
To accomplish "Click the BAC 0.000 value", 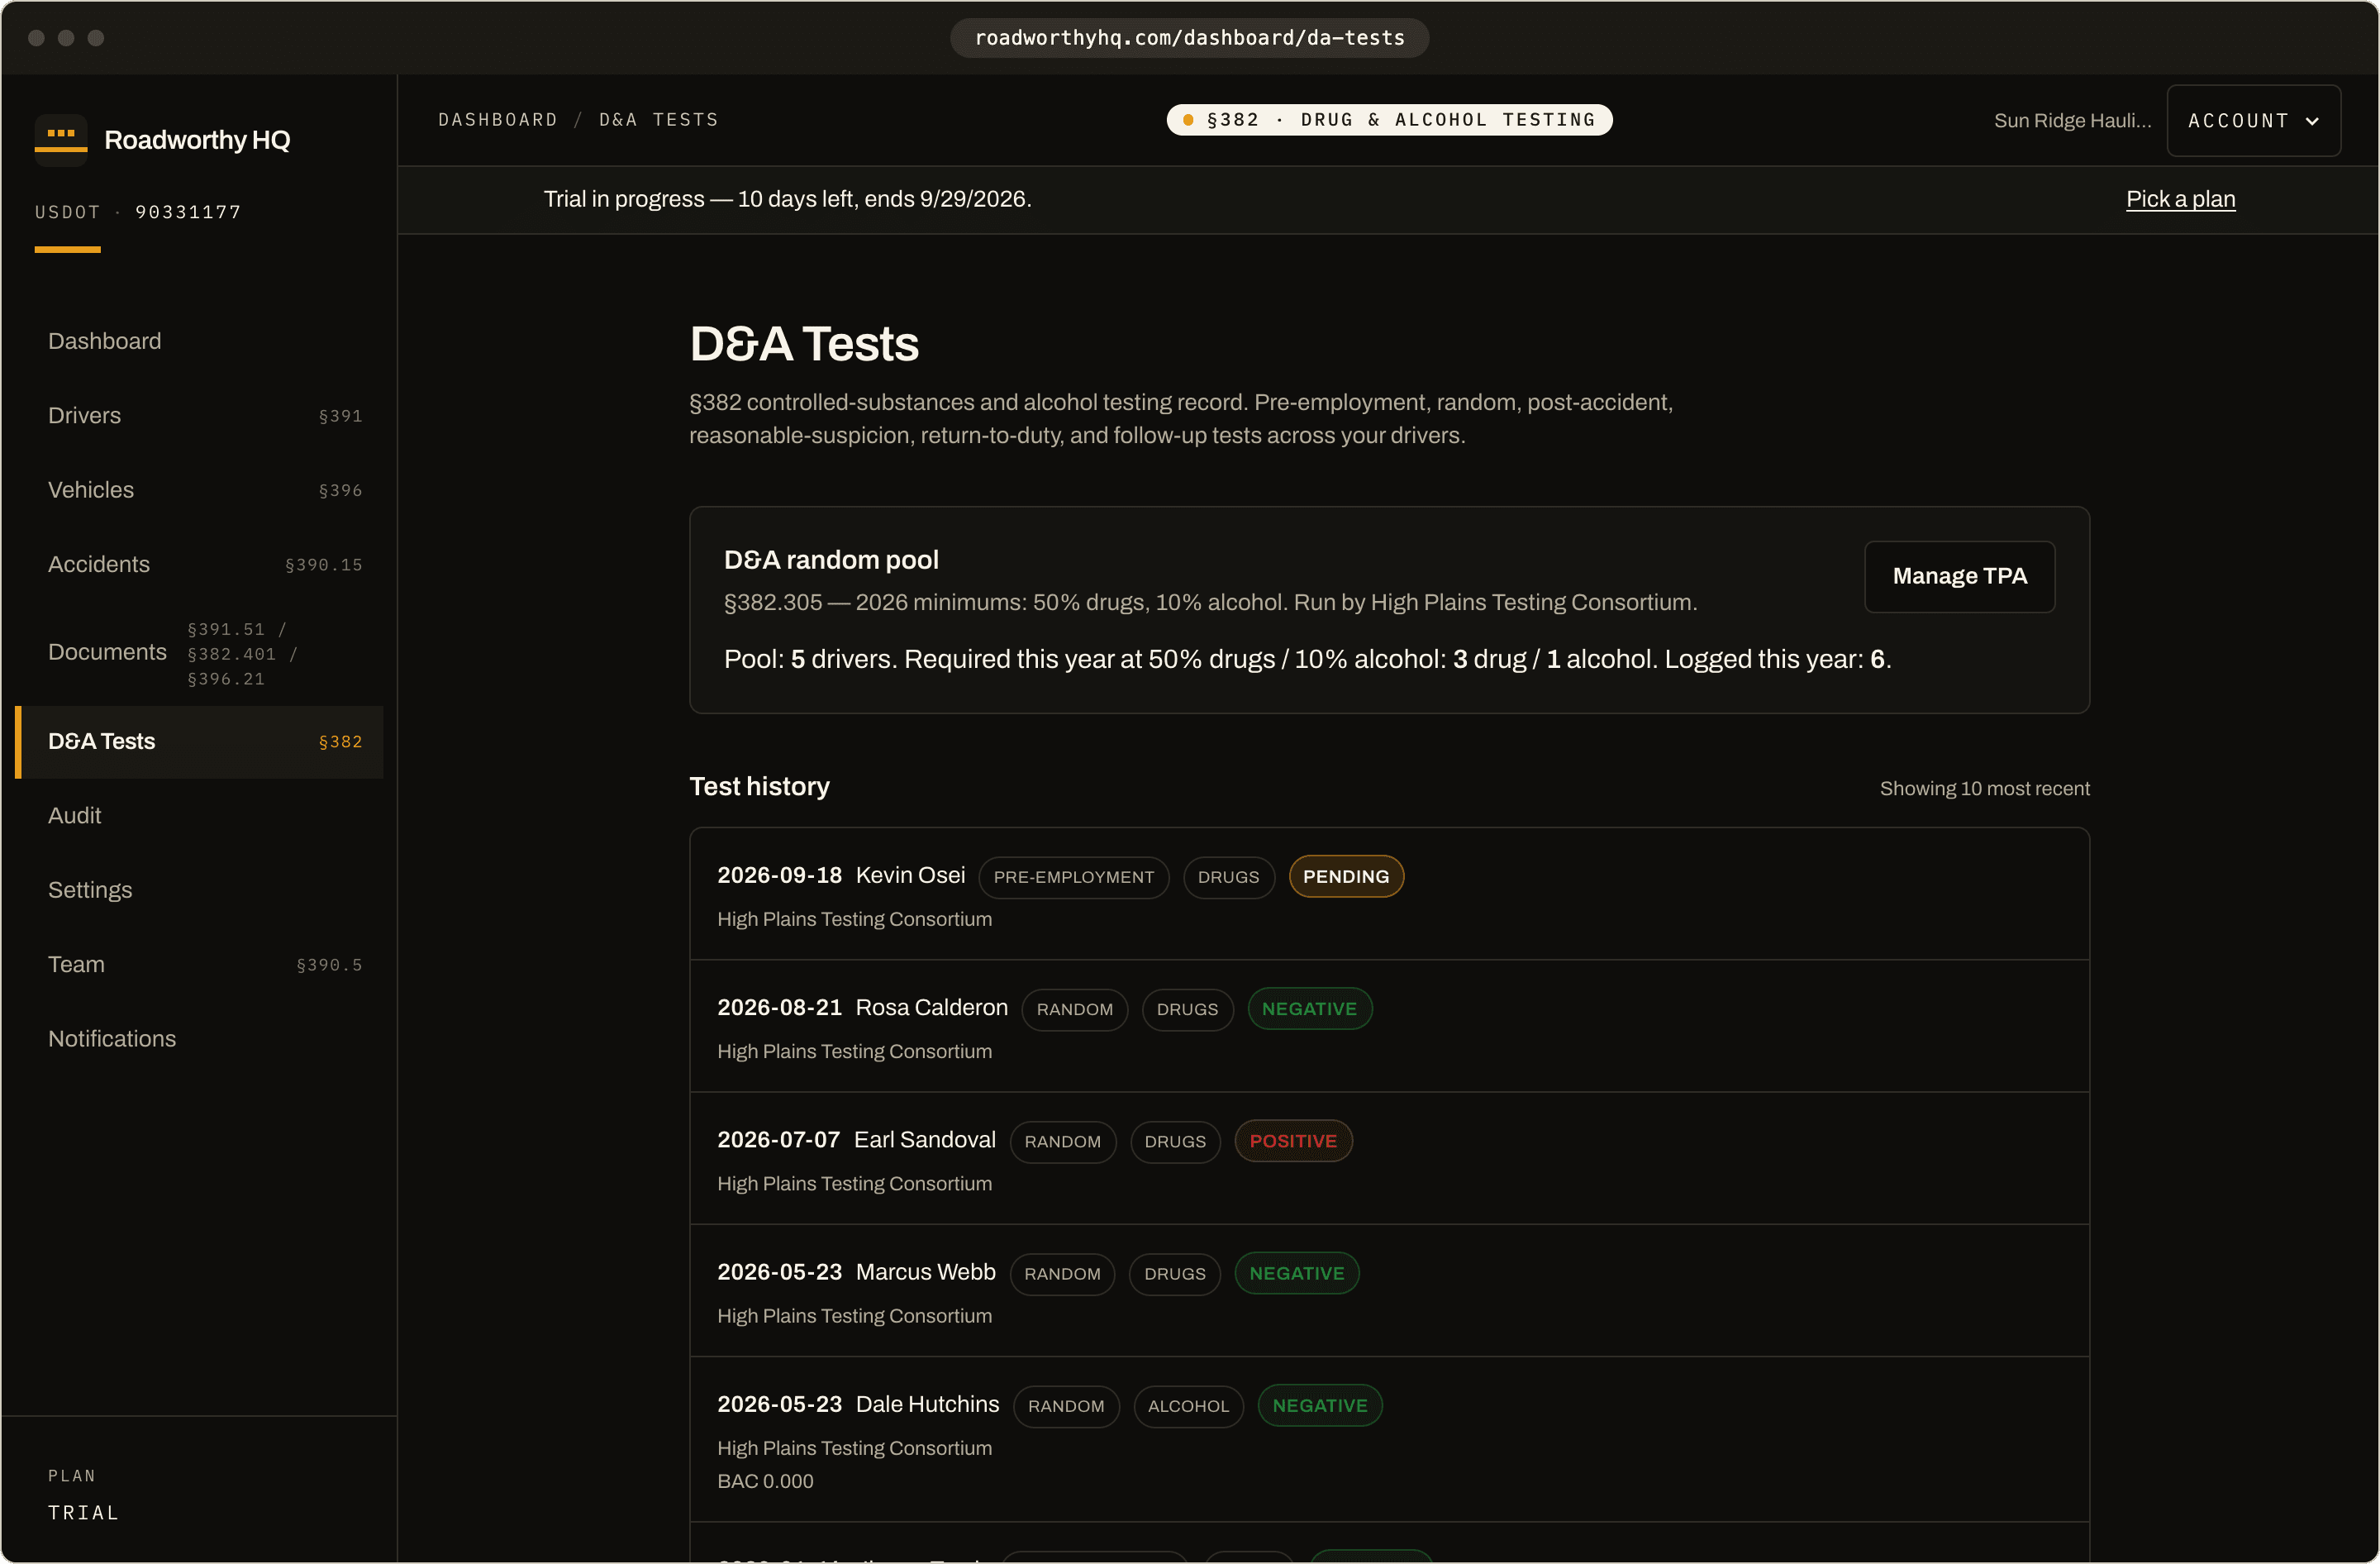I will [765, 1482].
